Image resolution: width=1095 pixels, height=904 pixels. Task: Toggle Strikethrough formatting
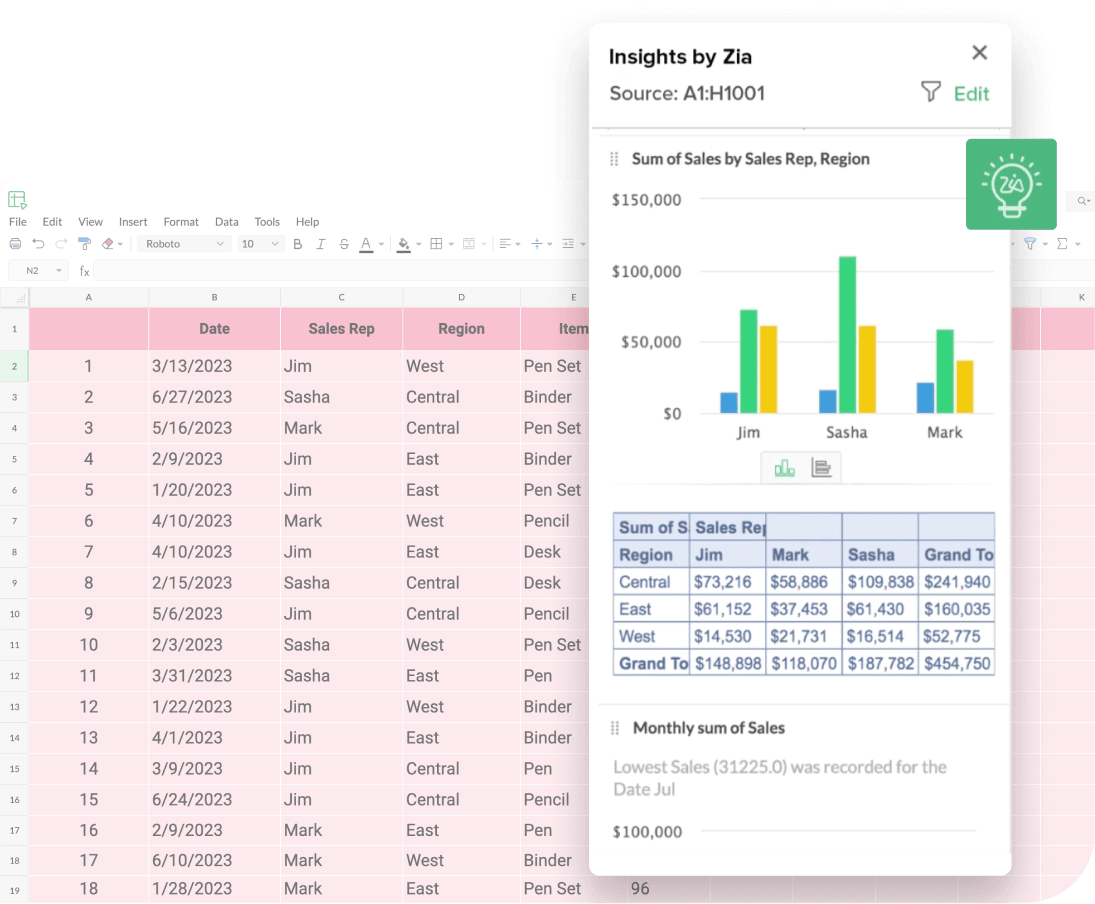coord(344,244)
